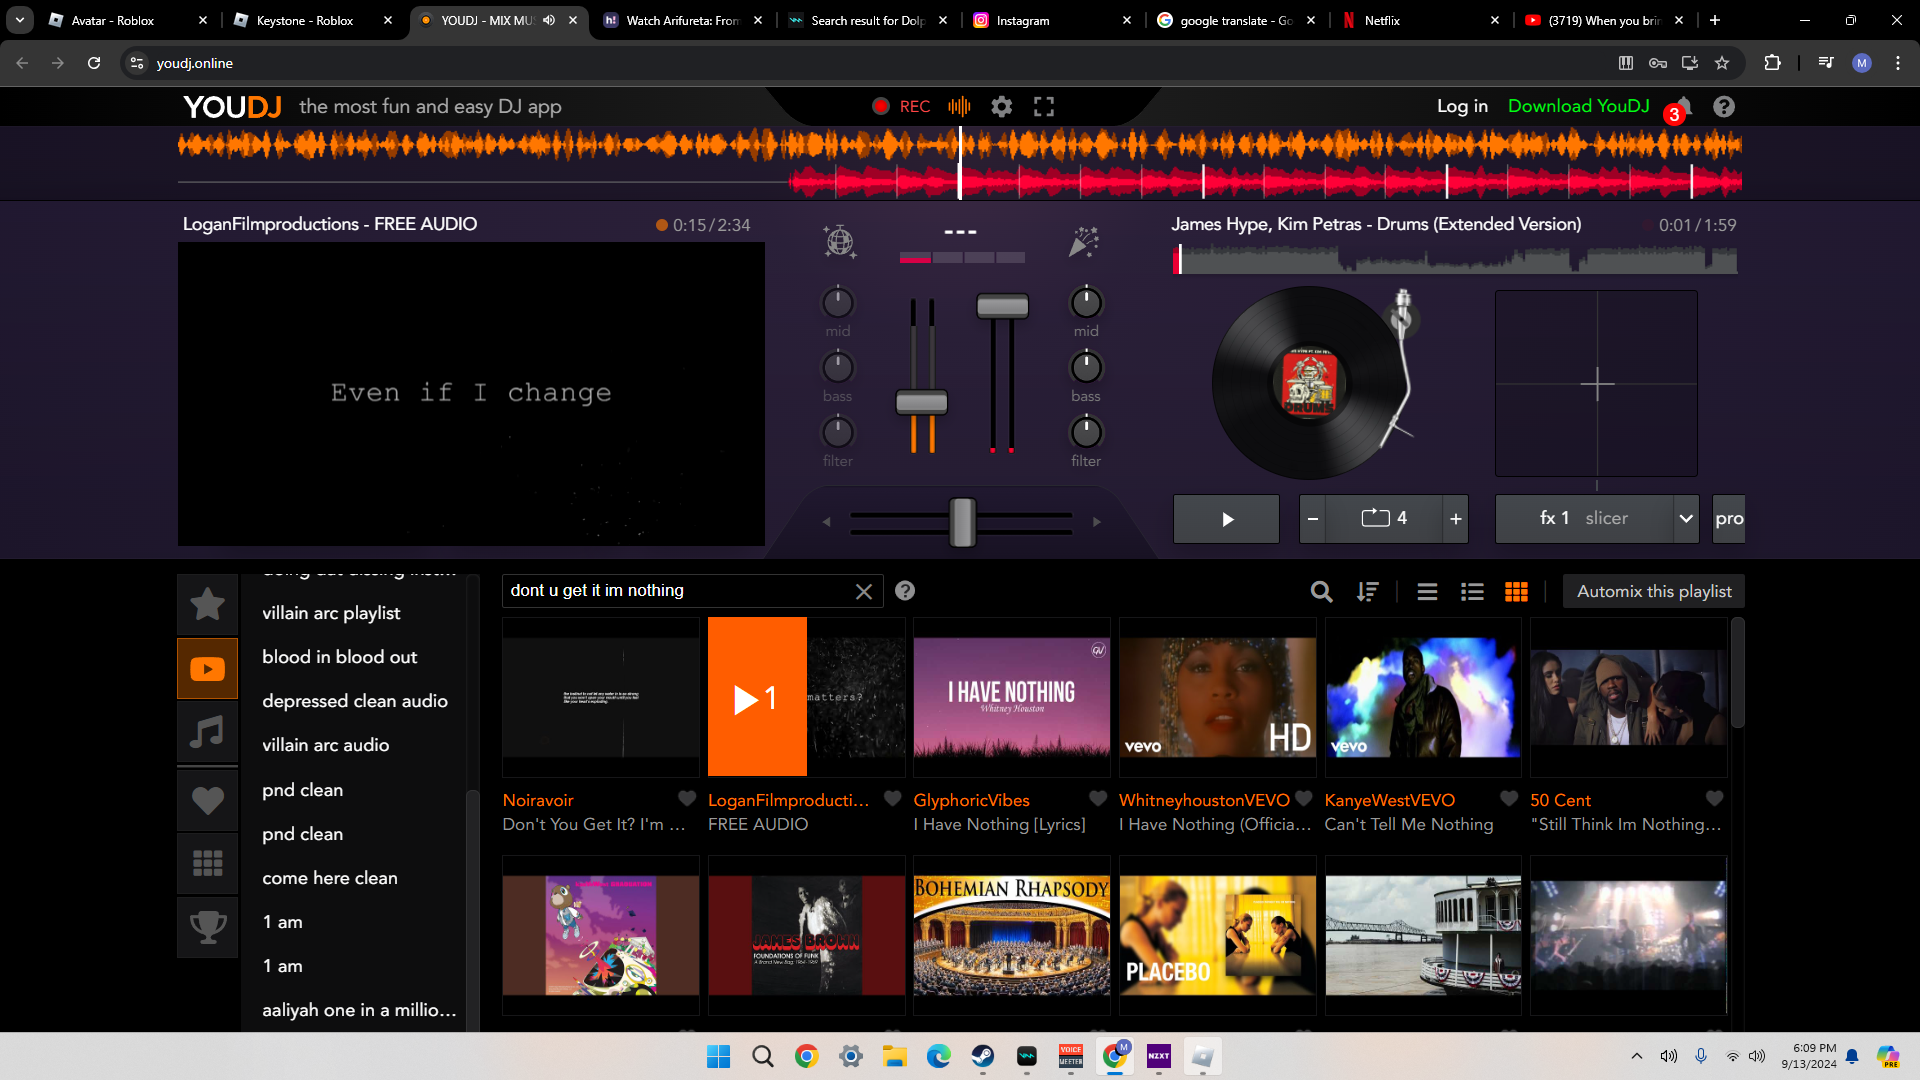Switch to the Instagram browser tab
Screen dimensions: 1920x1080
tap(1052, 20)
